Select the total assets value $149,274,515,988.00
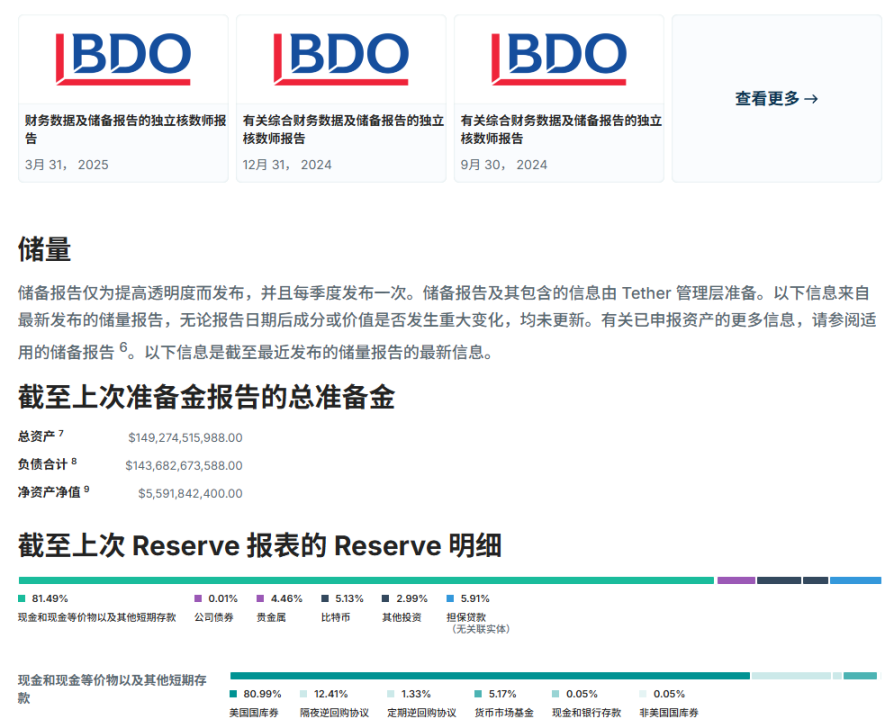This screenshot has height=728, width=894. click(x=185, y=438)
